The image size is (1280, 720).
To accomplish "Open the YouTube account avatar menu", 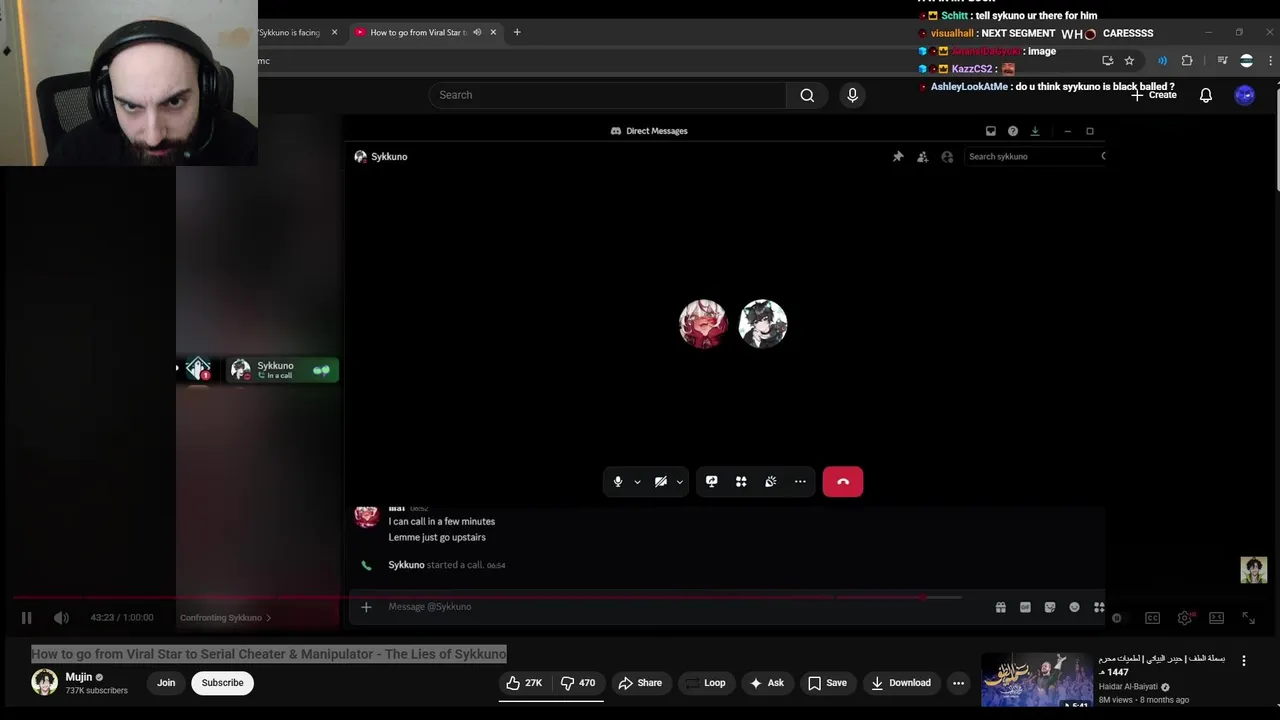I will [x=1244, y=95].
